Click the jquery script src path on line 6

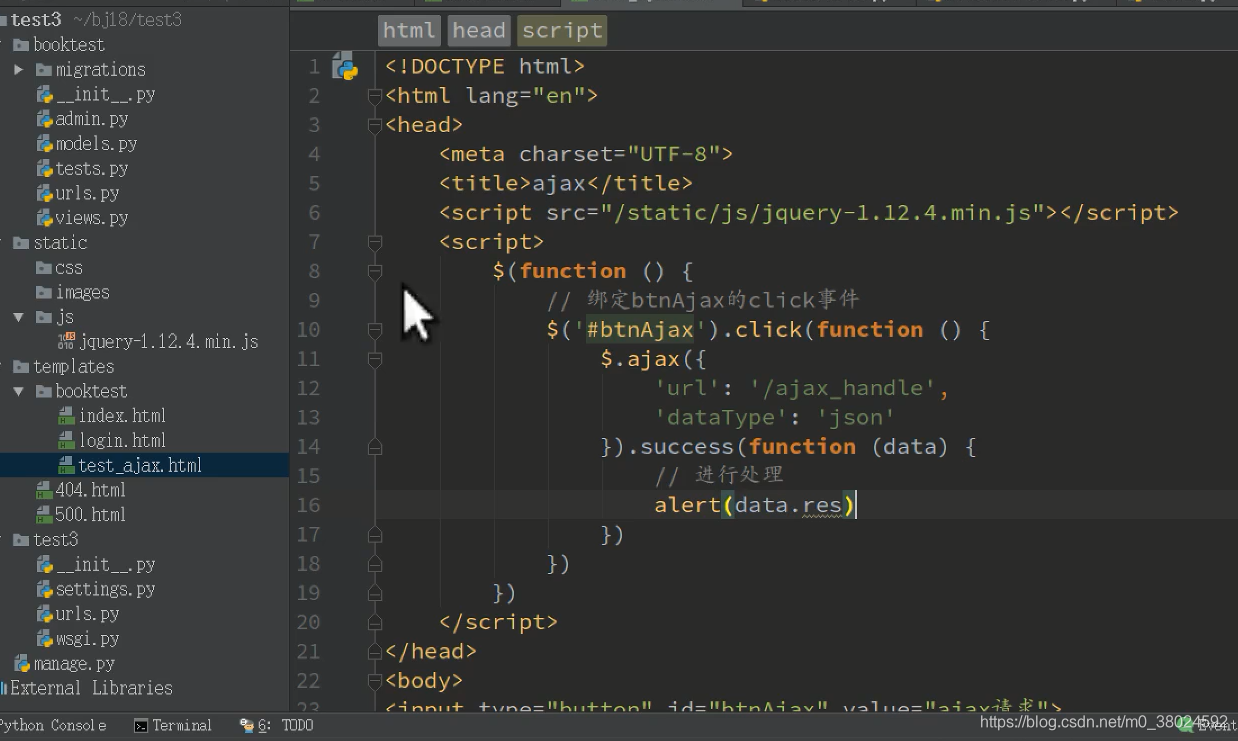pyautogui.click(x=821, y=213)
